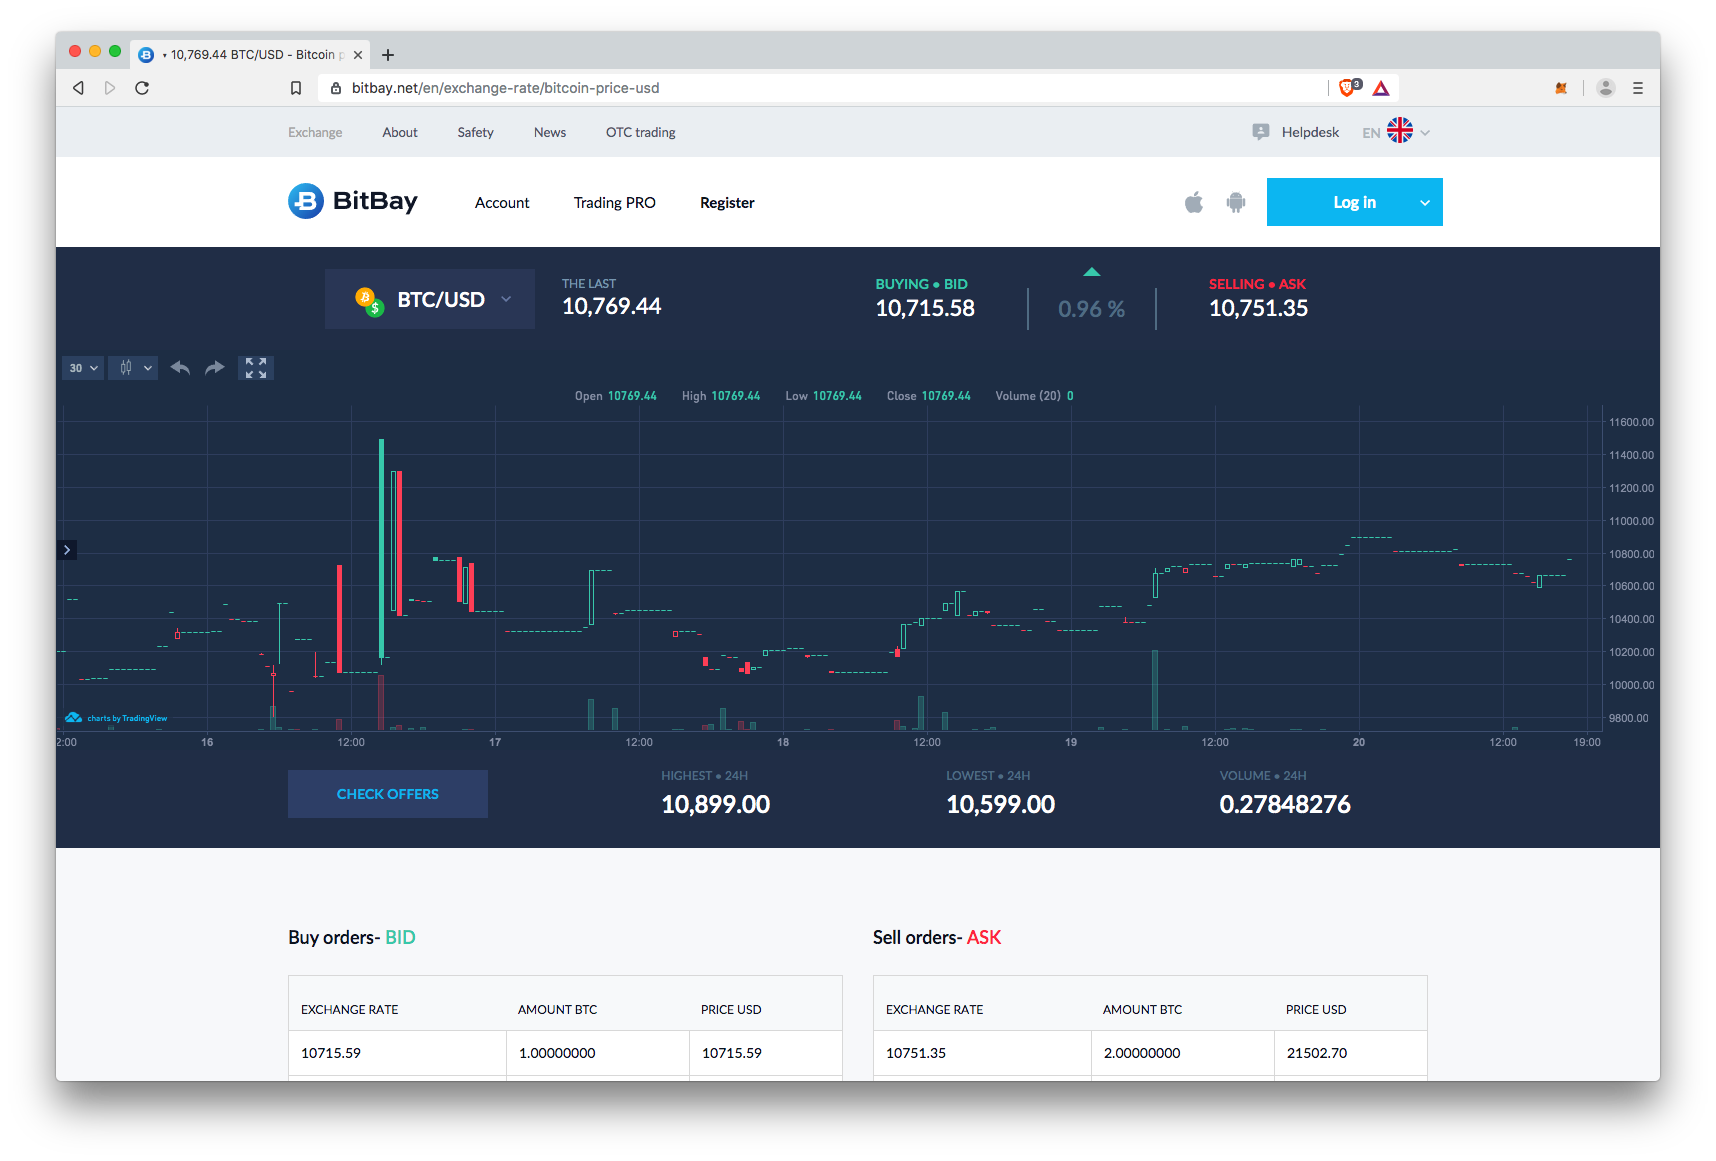Image resolution: width=1716 pixels, height=1161 pixels.
Task: Click sell order amount 2.00000000
Action: point(1142,1053)
